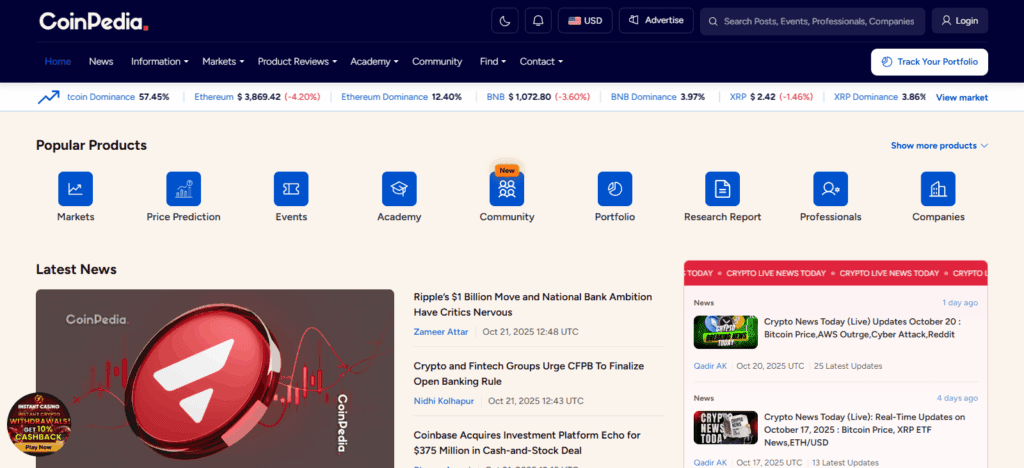
Task: Open the first Qadir AK author link
Action: point(710,366)
